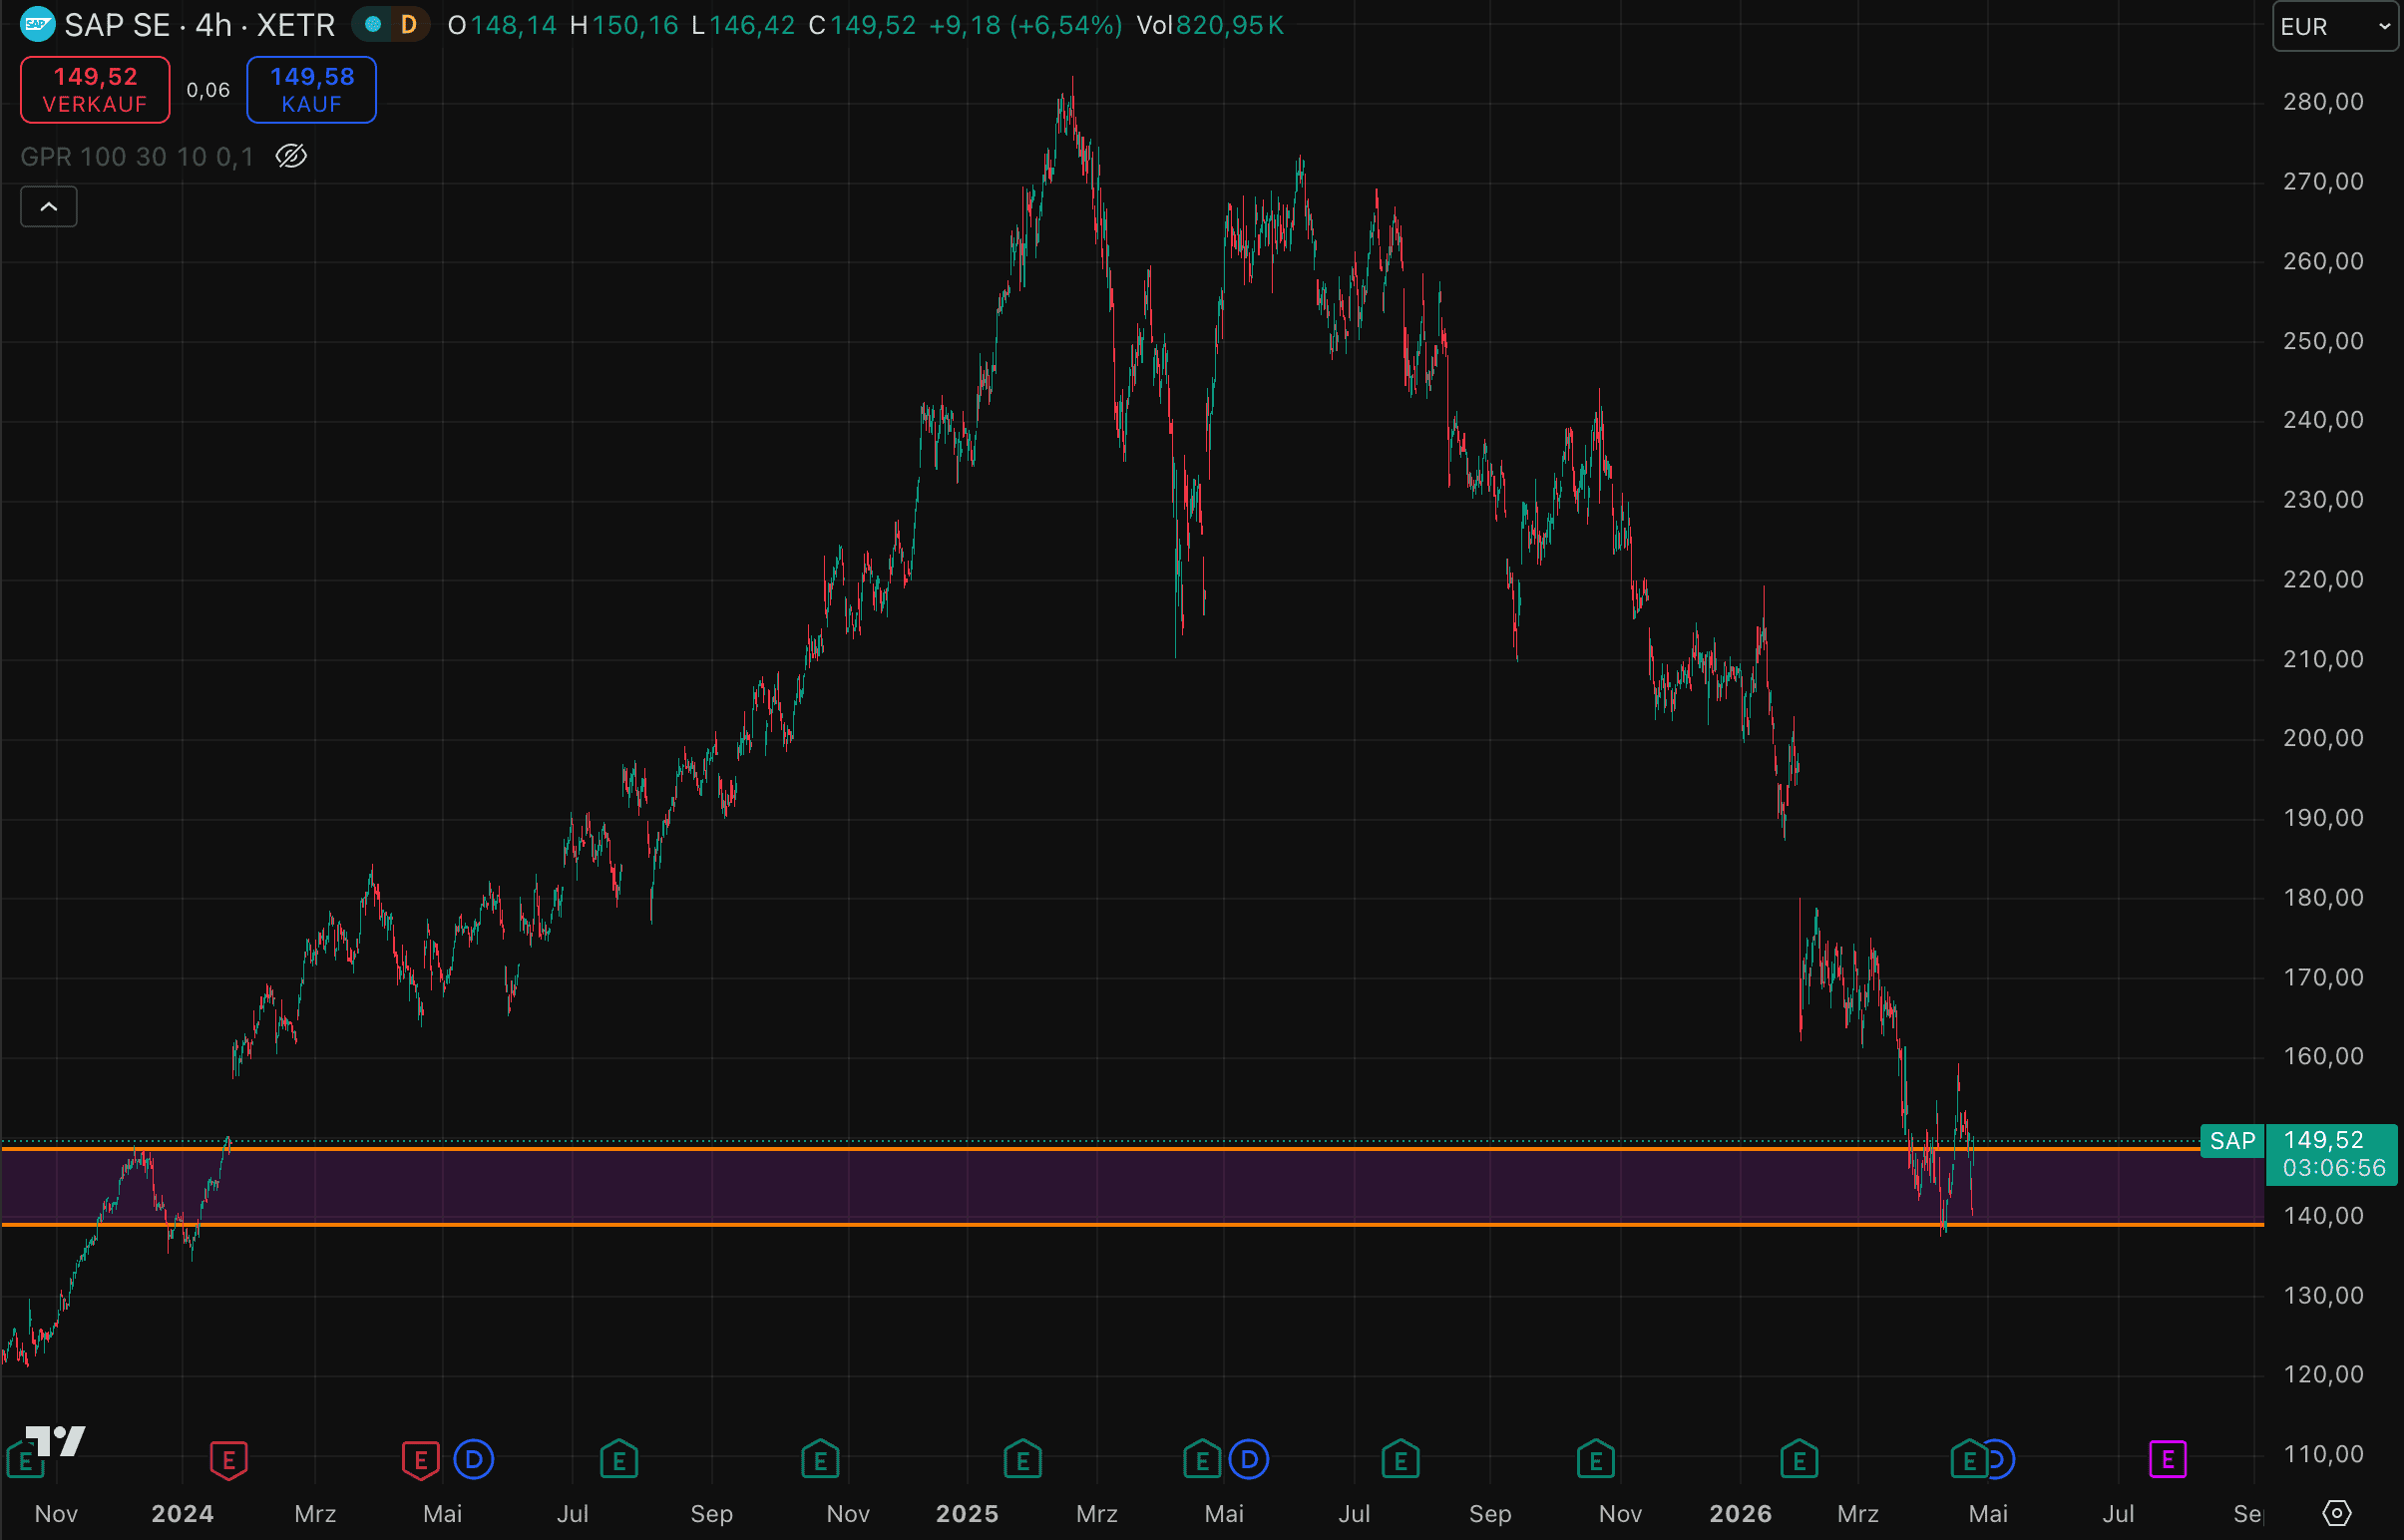
Task: Click the SAP company logo icon
Action: point(38,24)
